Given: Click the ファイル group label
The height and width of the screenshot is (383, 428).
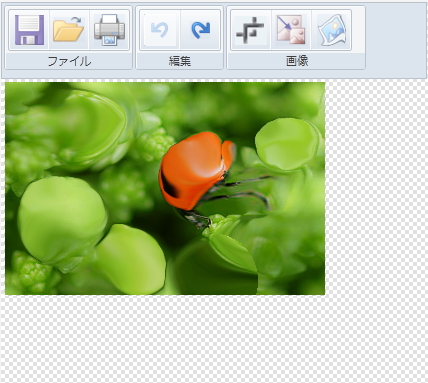Looking at the screenshot, I should (x=69, y=61).
